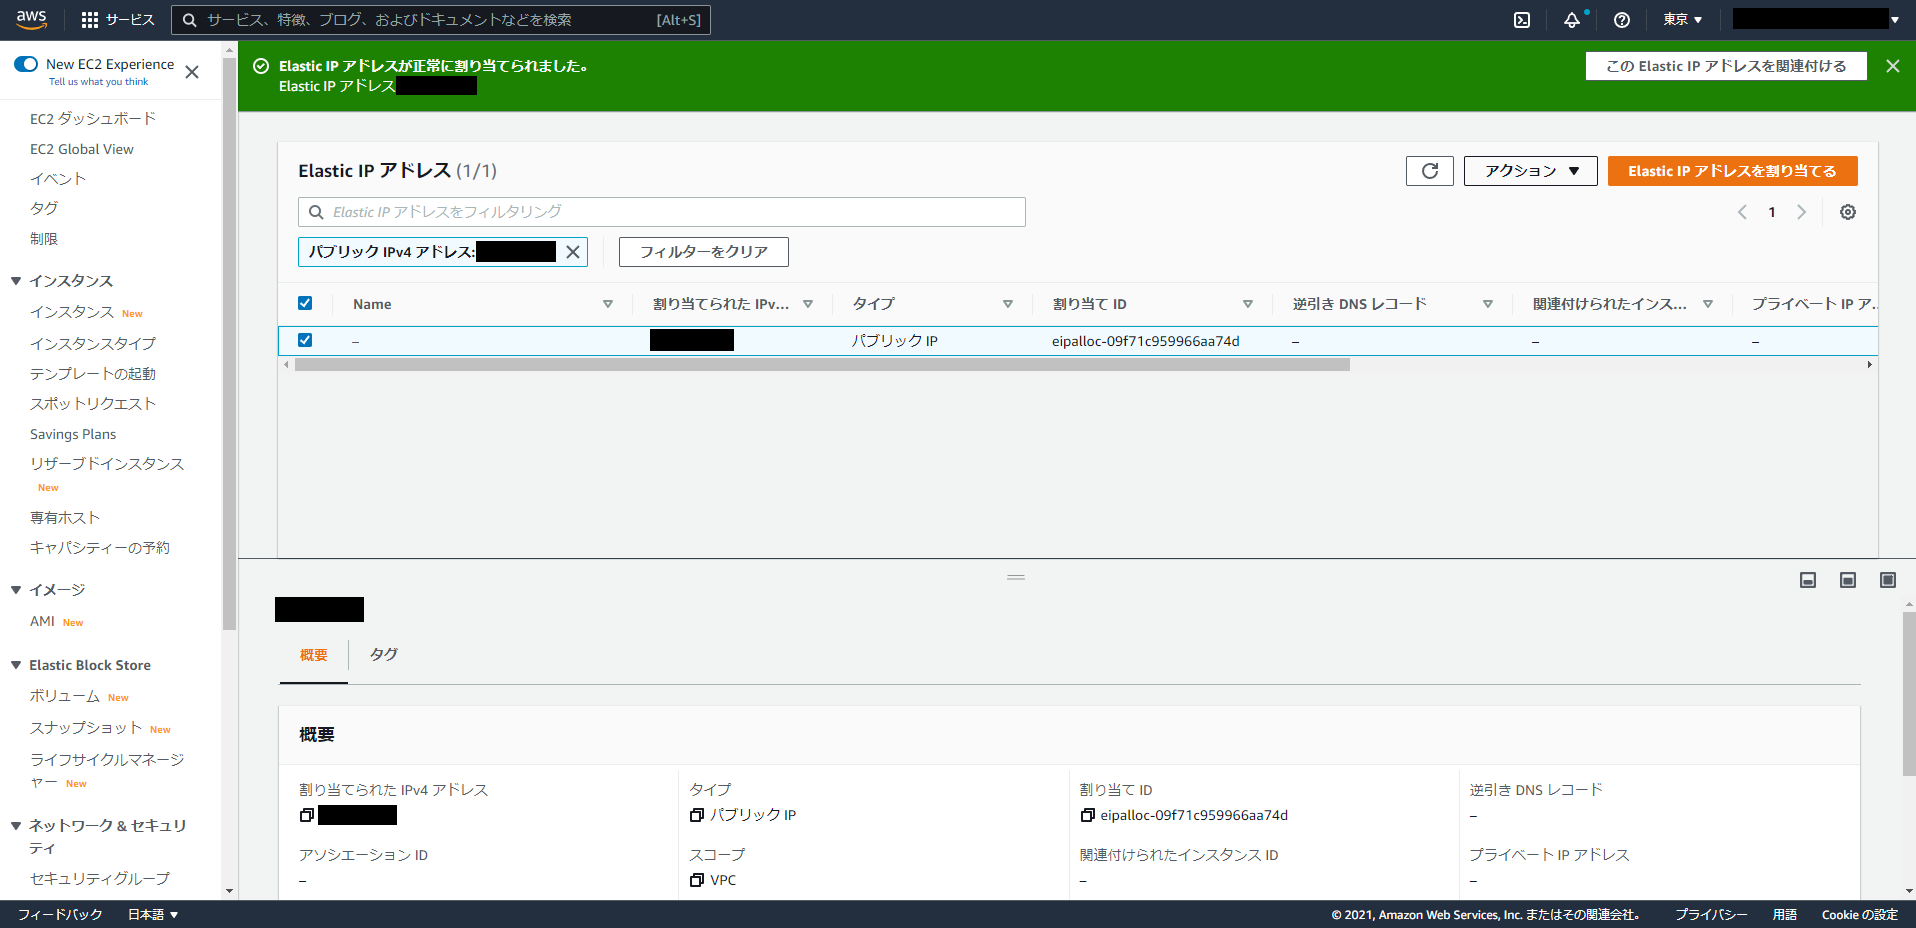Go to the previous results page
Image resolution: width=1916 pixels, height=928 pixels.
[1742, 212]
